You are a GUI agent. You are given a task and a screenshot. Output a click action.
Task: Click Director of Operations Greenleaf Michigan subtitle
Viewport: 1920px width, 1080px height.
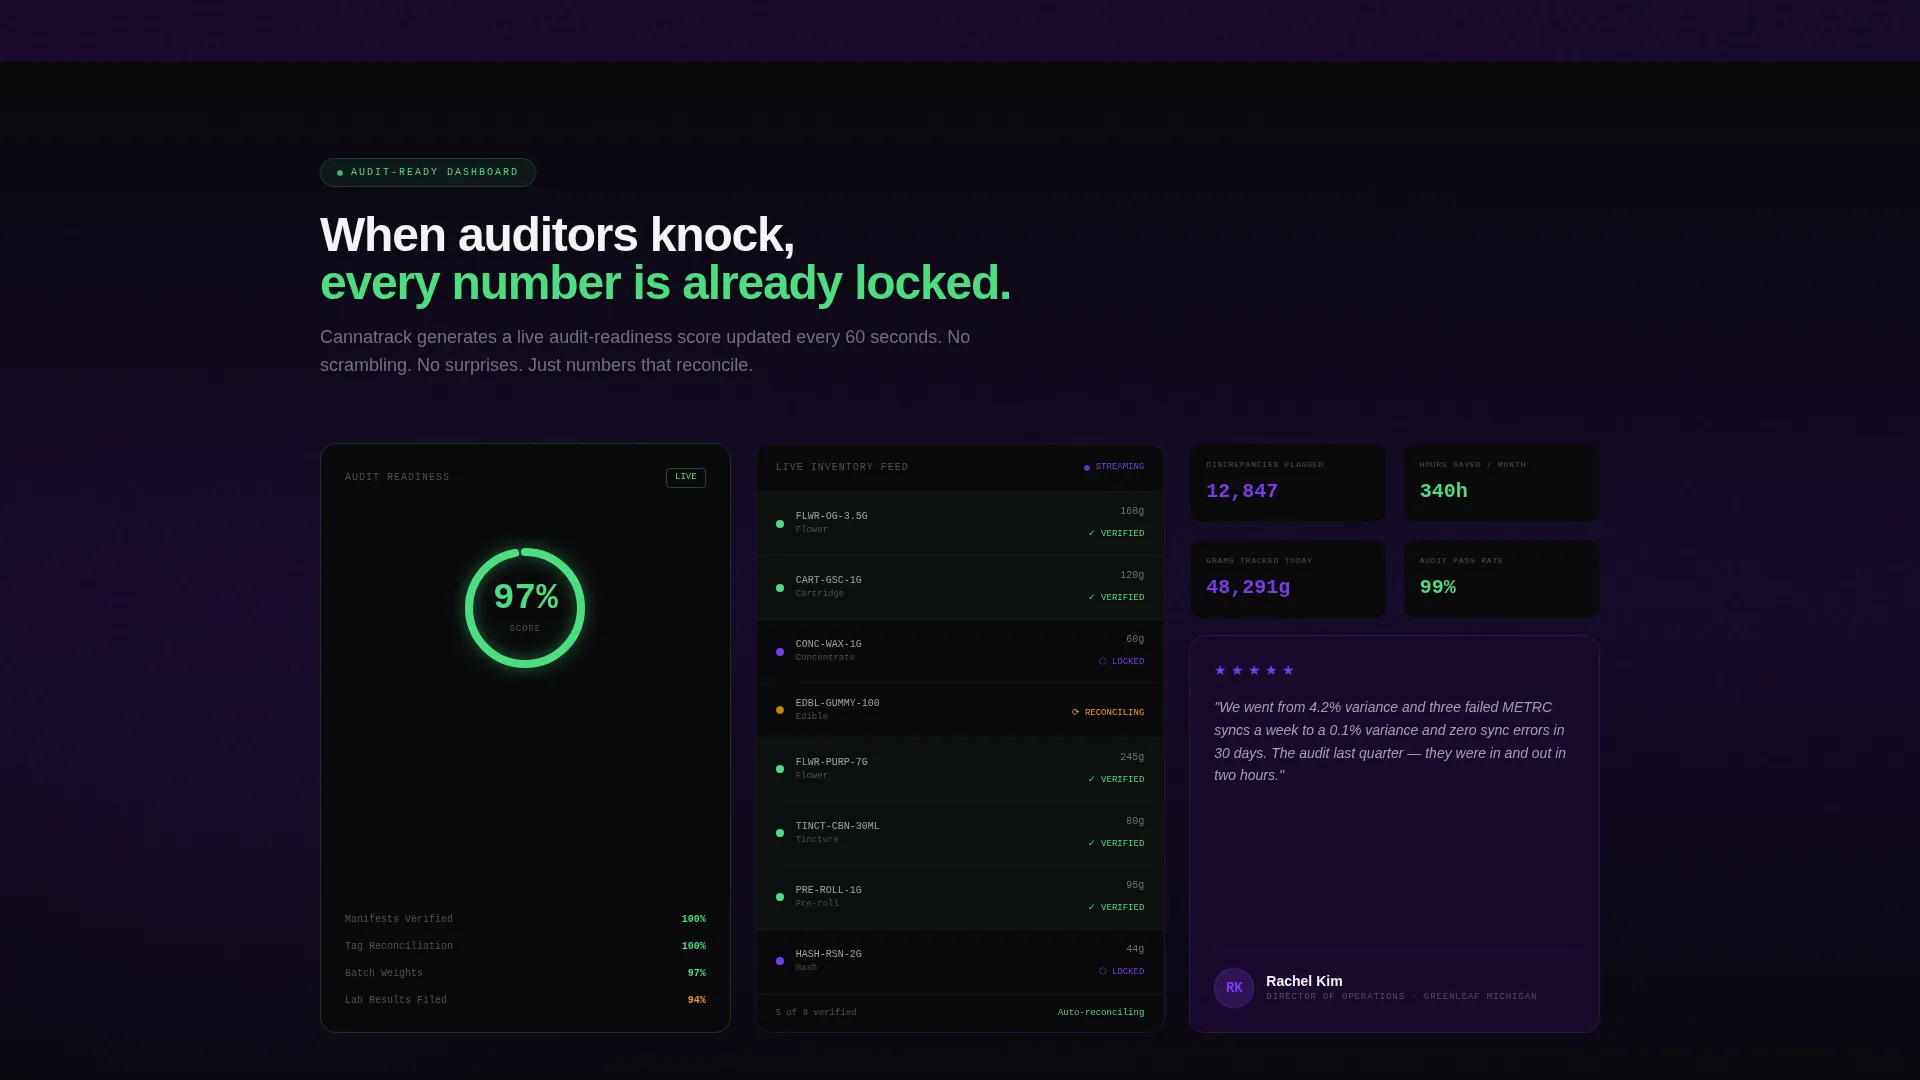[1401, 997]
